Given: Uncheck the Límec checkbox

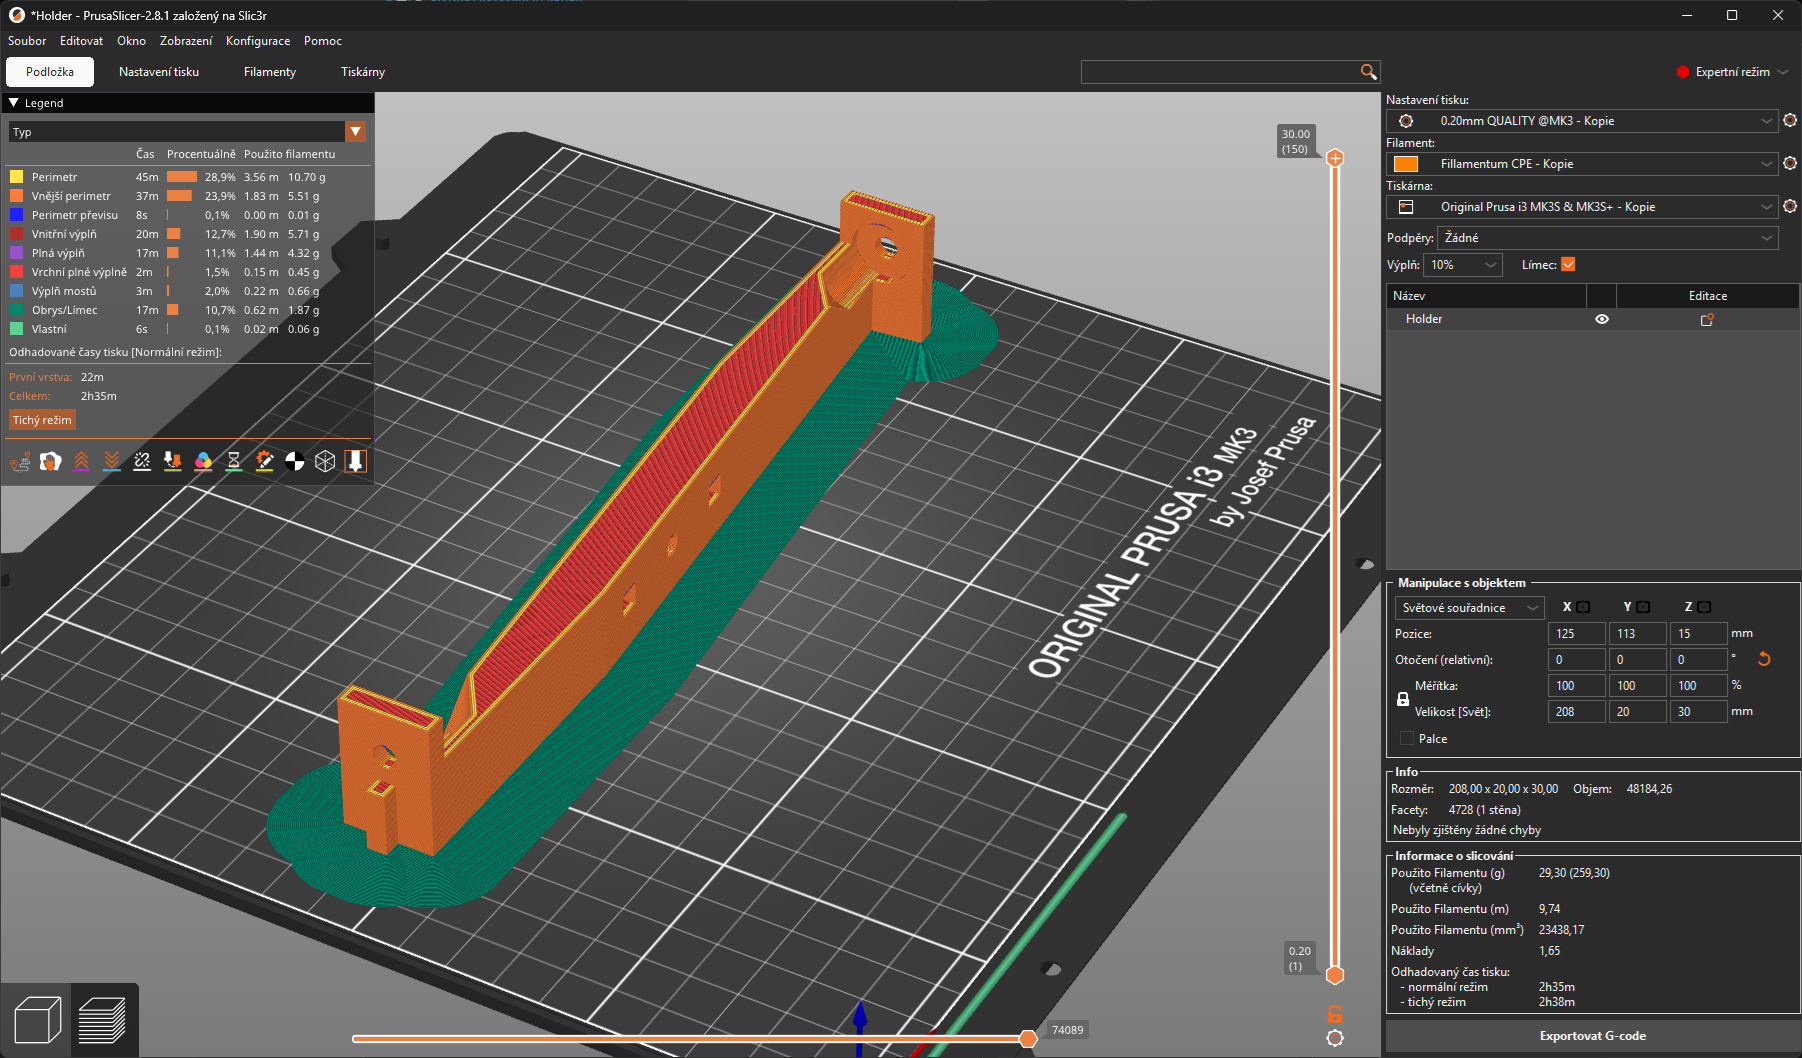Looking at the screenshot, I should pos(1568,265).
